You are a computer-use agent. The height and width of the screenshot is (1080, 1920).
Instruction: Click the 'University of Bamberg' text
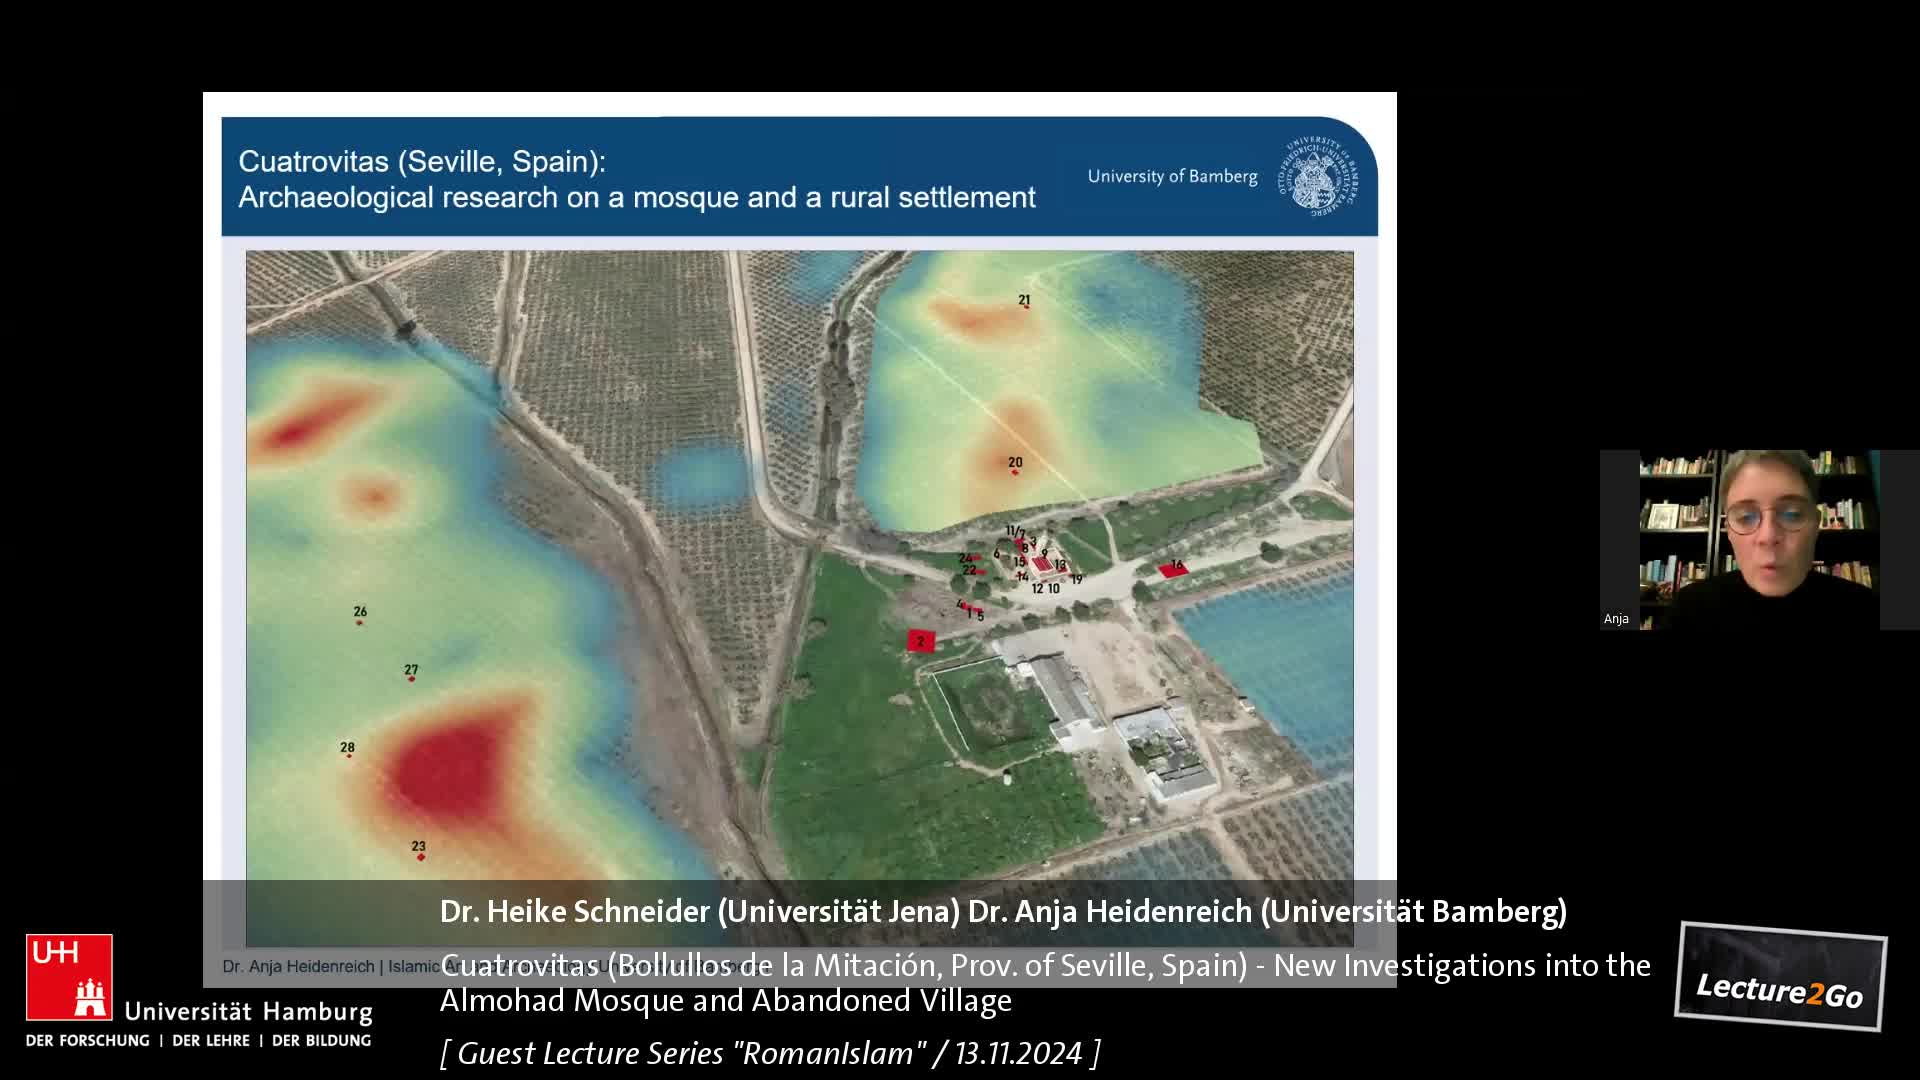point(1172,176)
